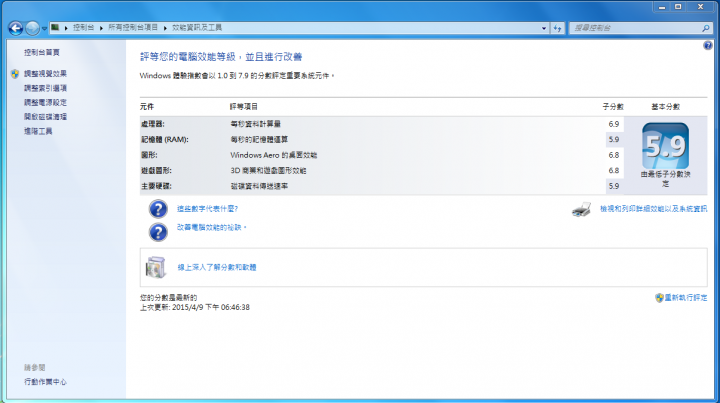
Task: Click shield icon beside 重新執行評定
Action: (x=659, y=298)
